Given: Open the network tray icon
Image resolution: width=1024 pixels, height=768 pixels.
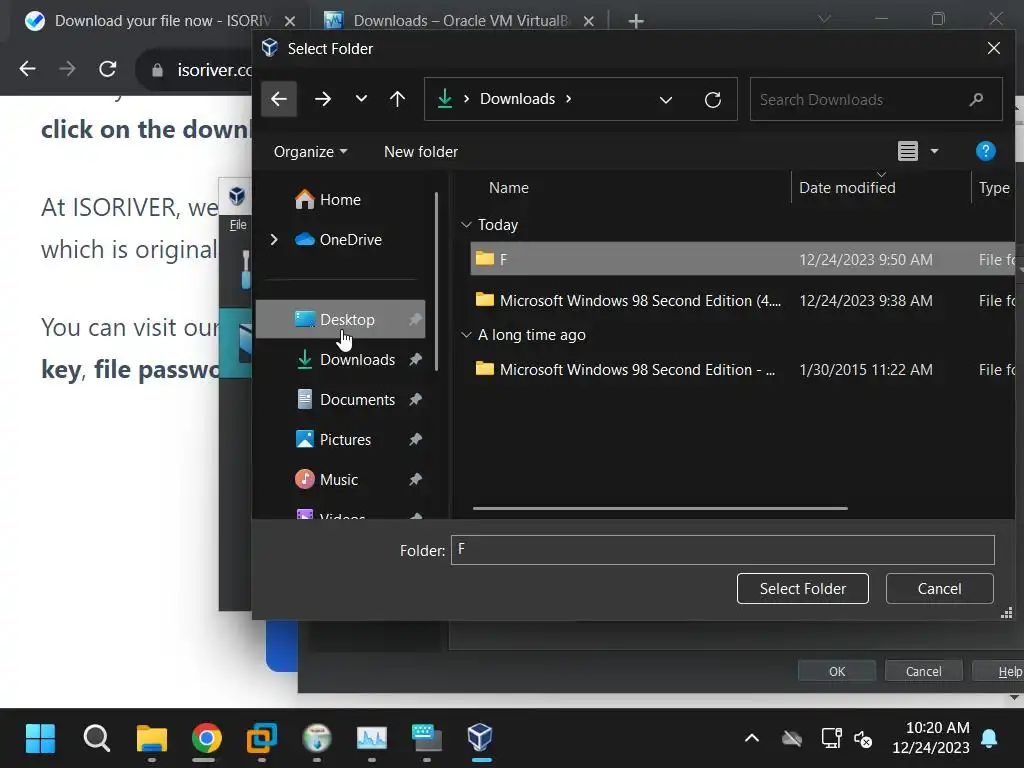Looking at the screenshot, I should tap(831, 738).
